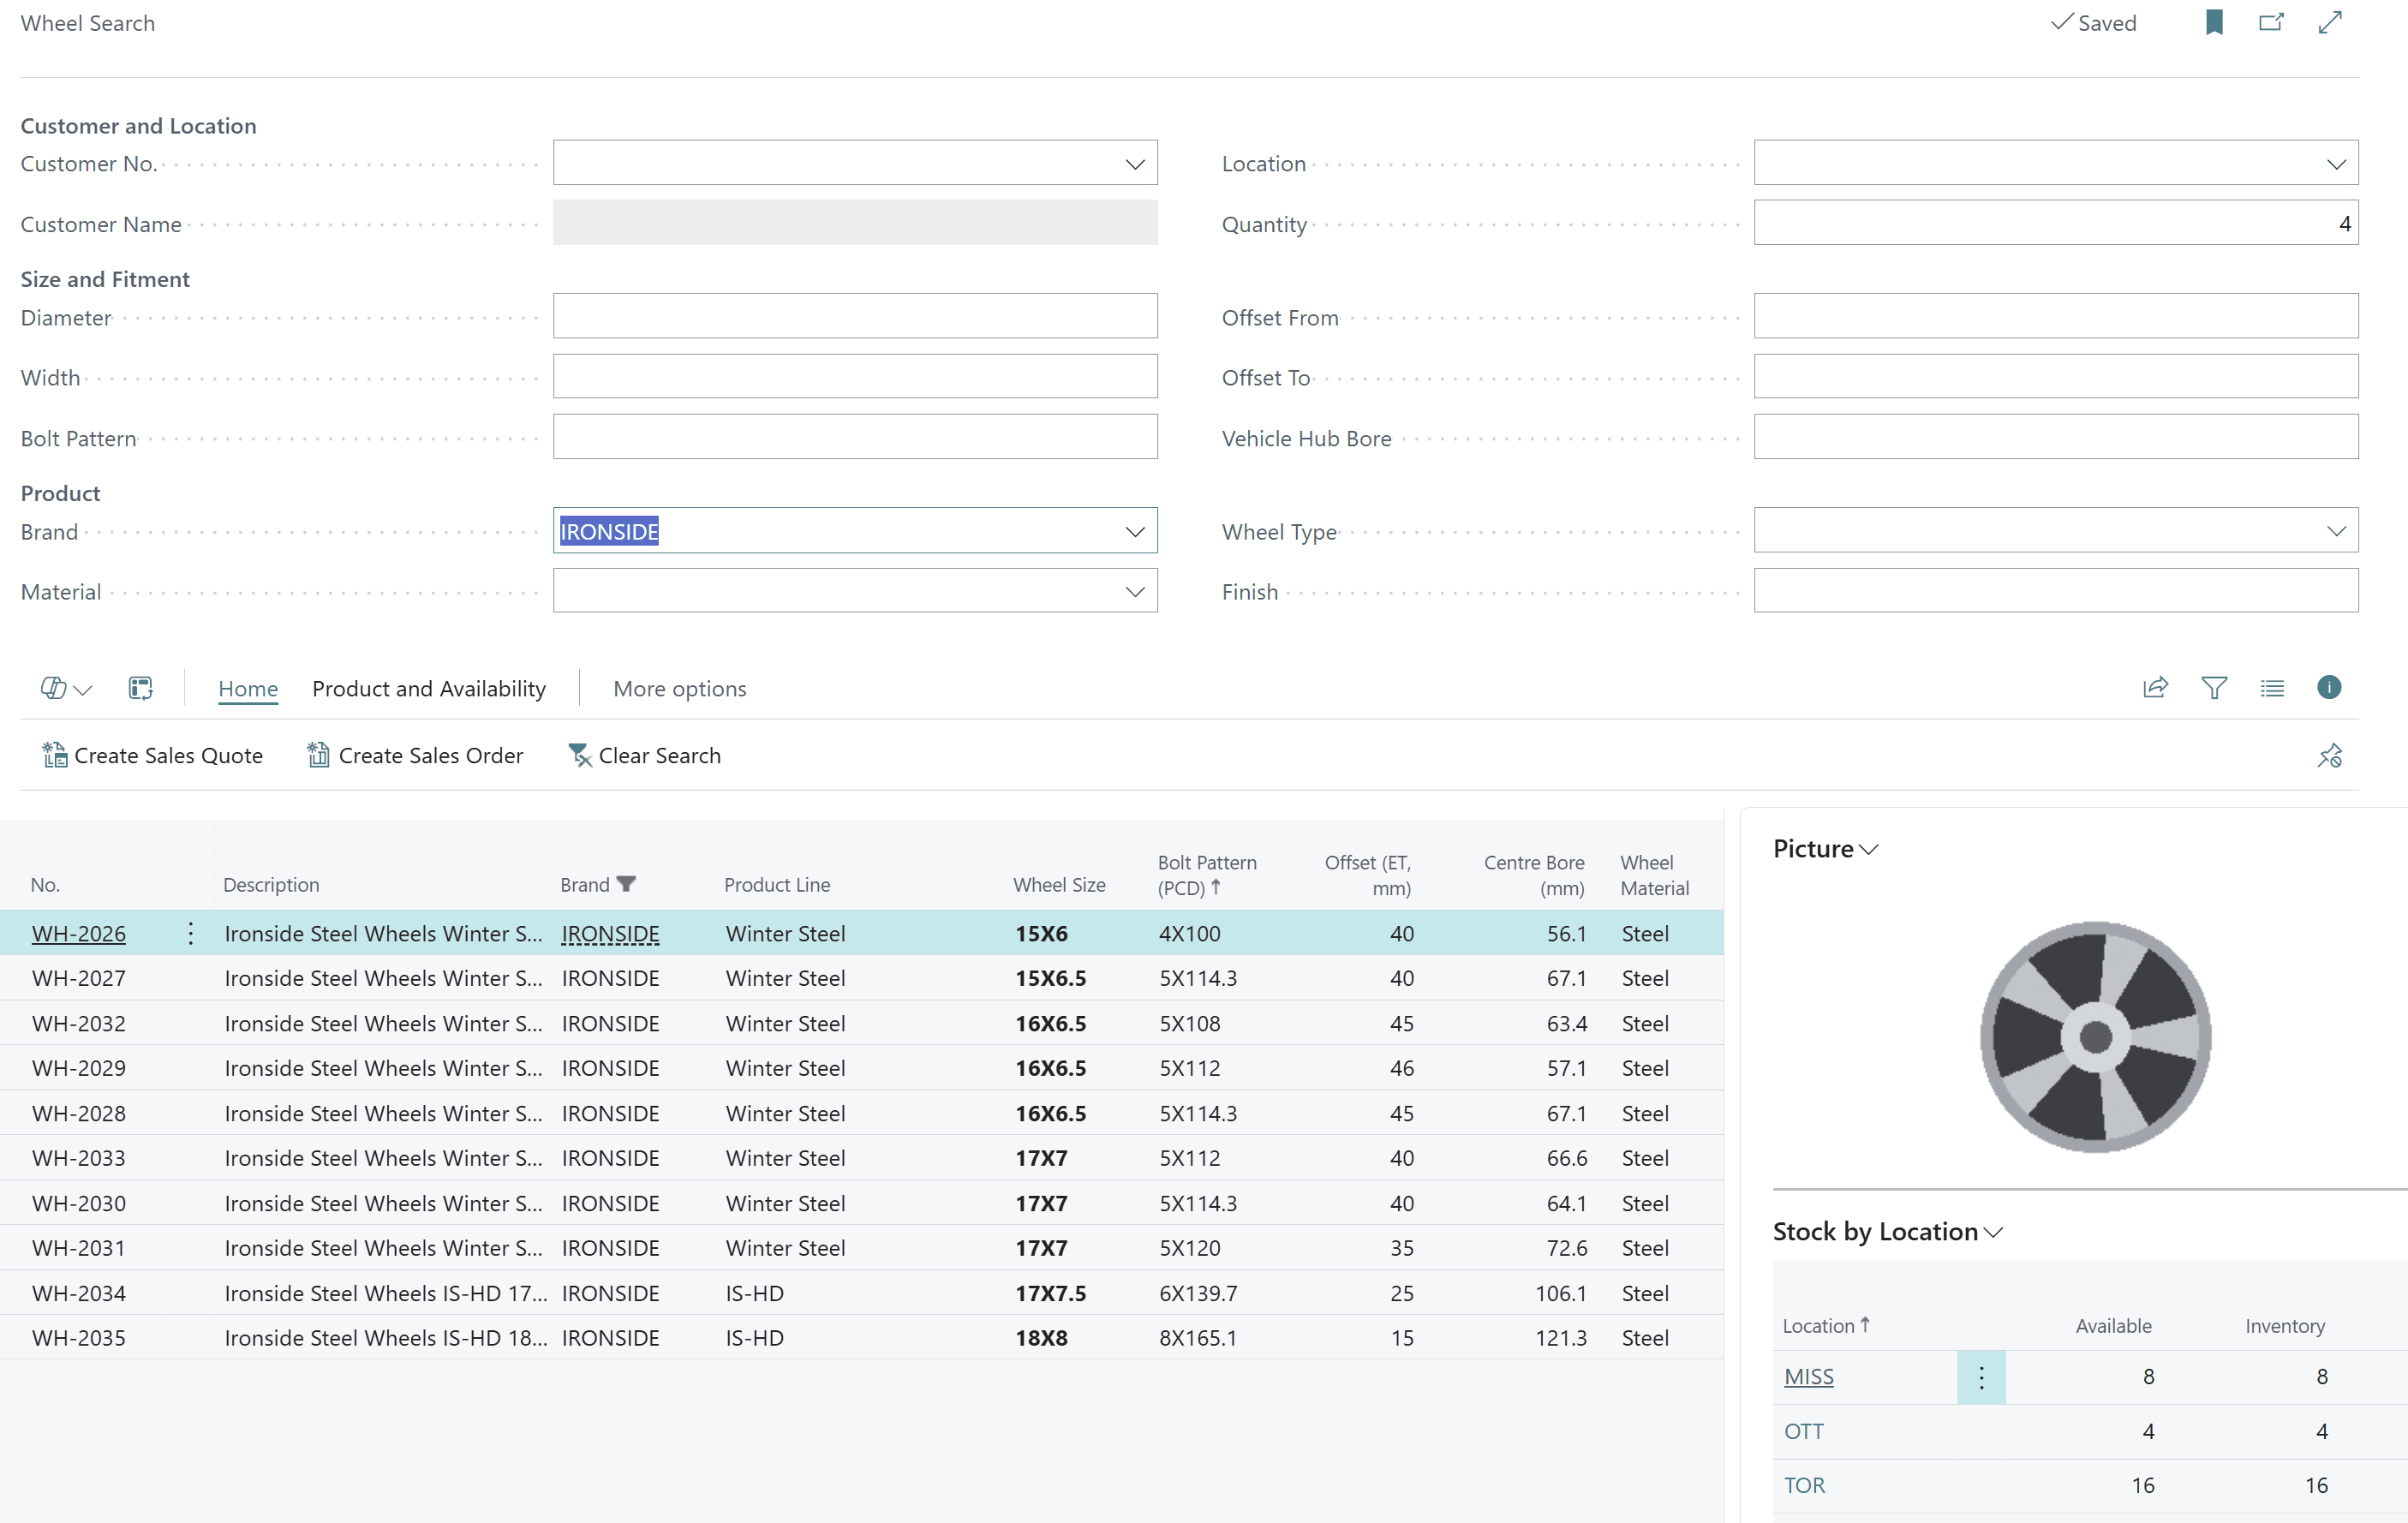Click the 18X8 wheel size cell
Viewport: 2408px width, 1523px height.
[x=1041, y=1338]
